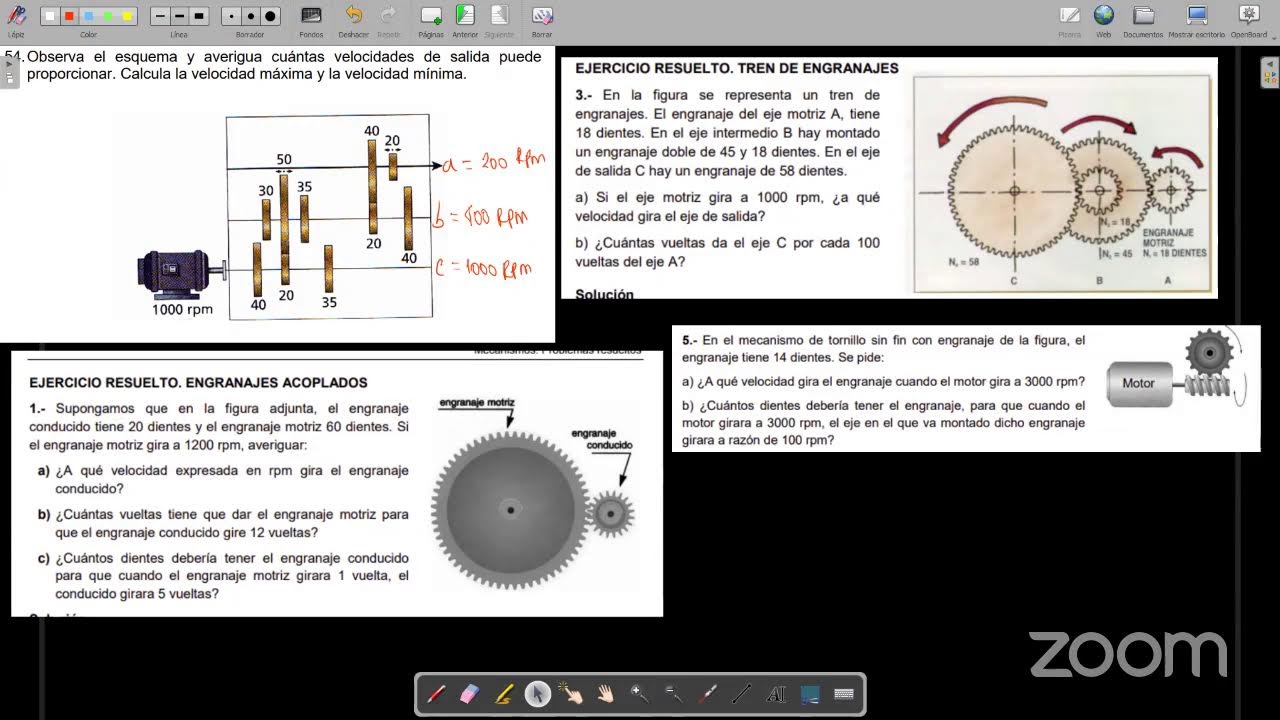Set the small eraser size

click(x=231, y=16)
